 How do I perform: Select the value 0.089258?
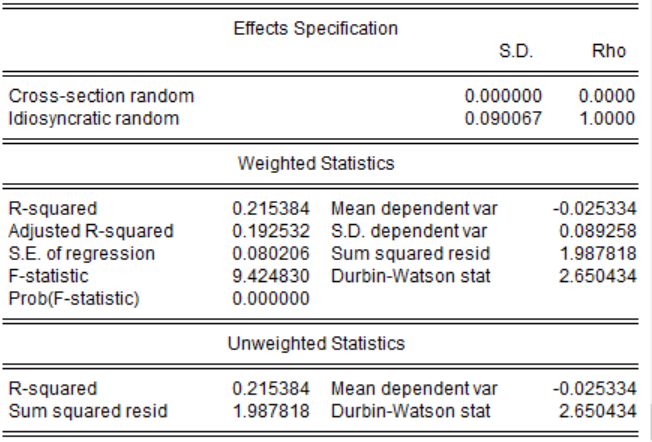tap(598, 231)
